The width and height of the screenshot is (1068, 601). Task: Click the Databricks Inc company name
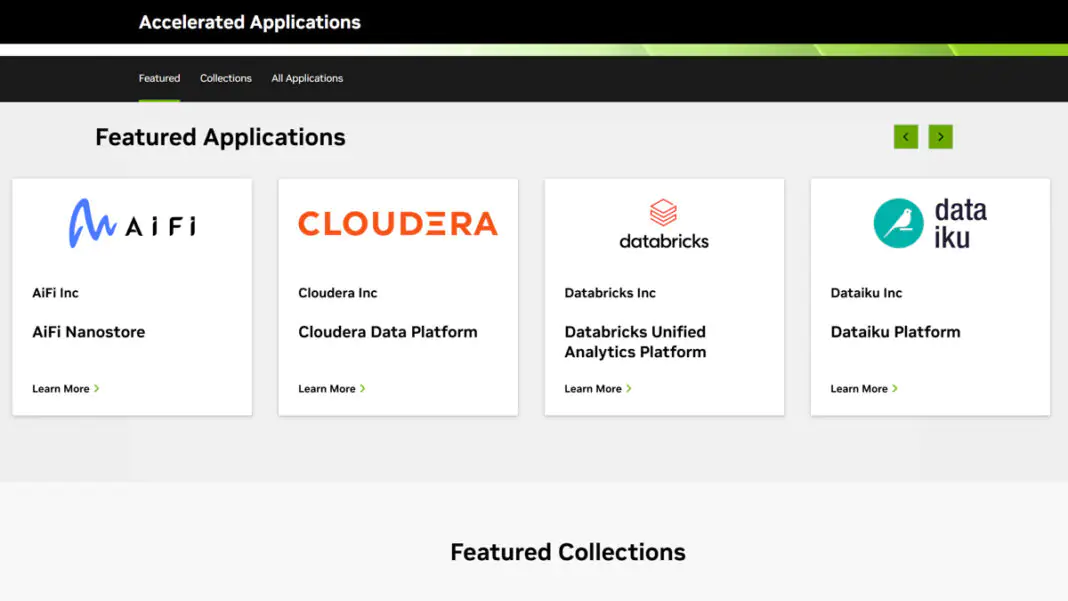pos(610,293)
